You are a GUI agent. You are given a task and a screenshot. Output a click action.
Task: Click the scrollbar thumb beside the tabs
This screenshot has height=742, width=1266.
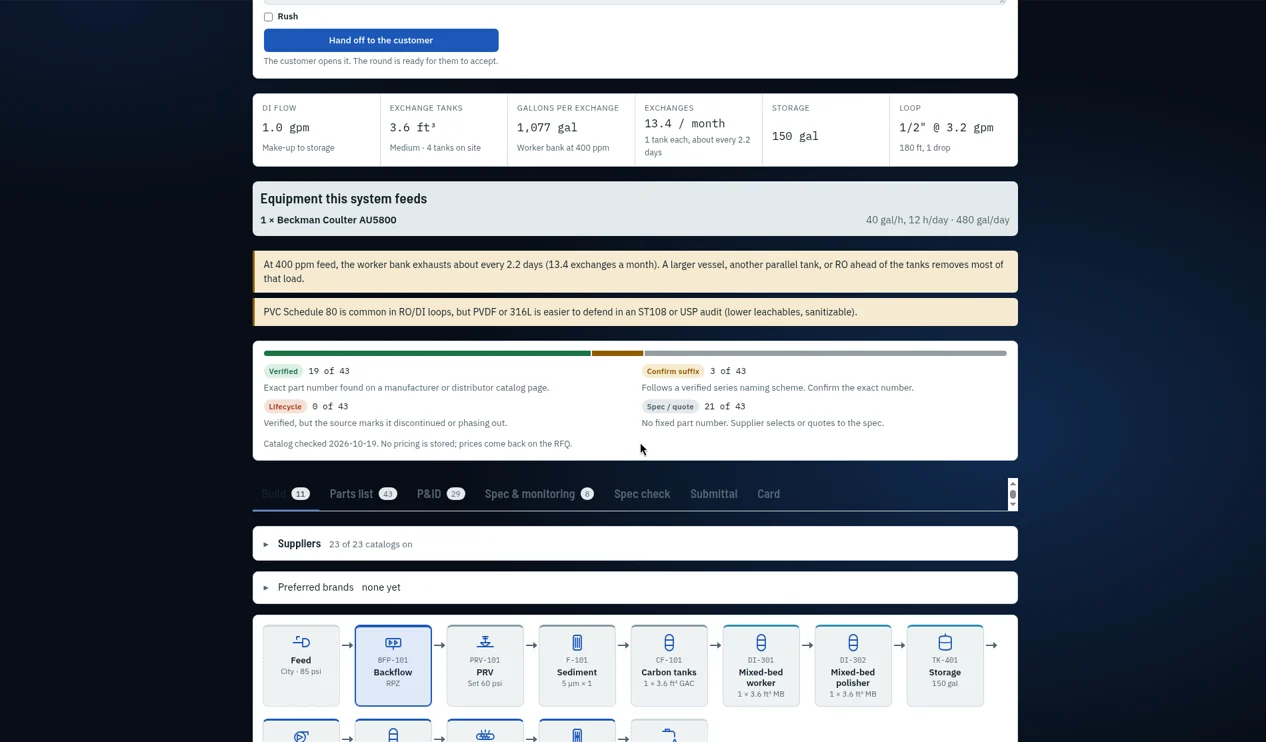click(1013, 494)
